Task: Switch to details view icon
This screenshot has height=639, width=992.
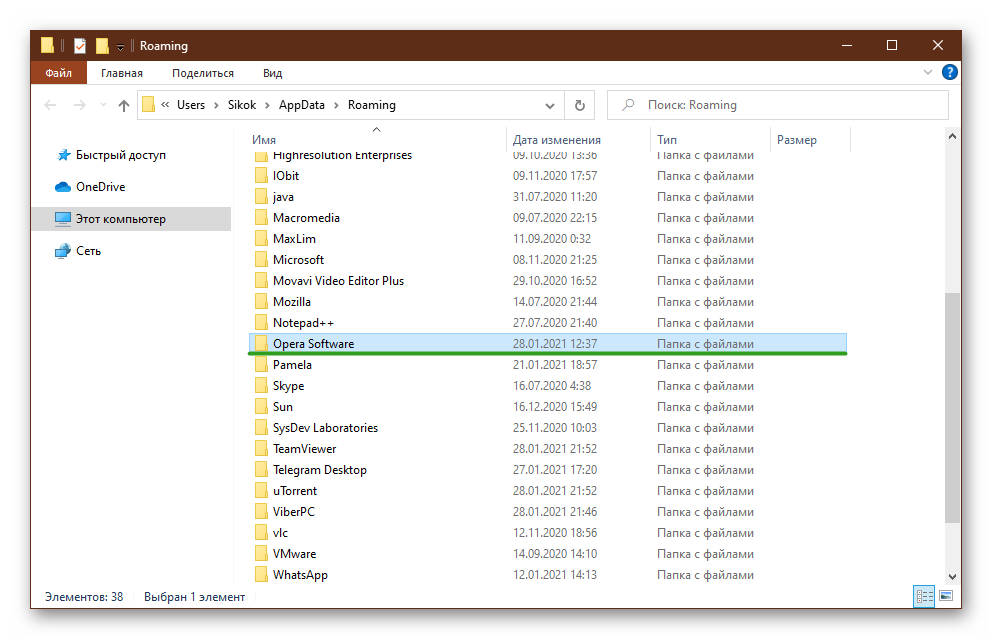Action: [923, 596]
